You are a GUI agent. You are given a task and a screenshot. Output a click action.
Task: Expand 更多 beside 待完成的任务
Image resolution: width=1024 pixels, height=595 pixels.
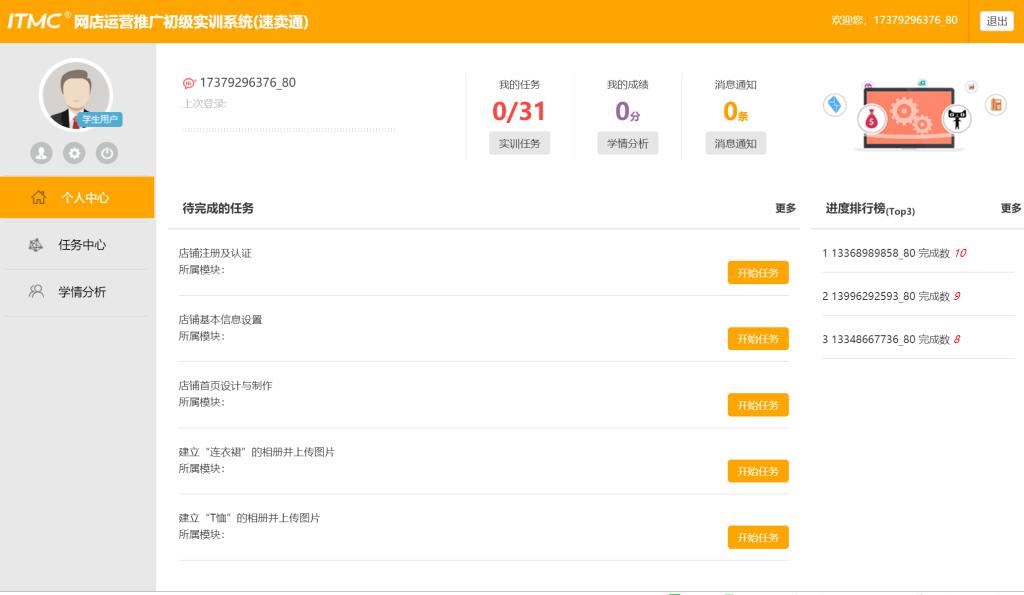pos(785,208)
